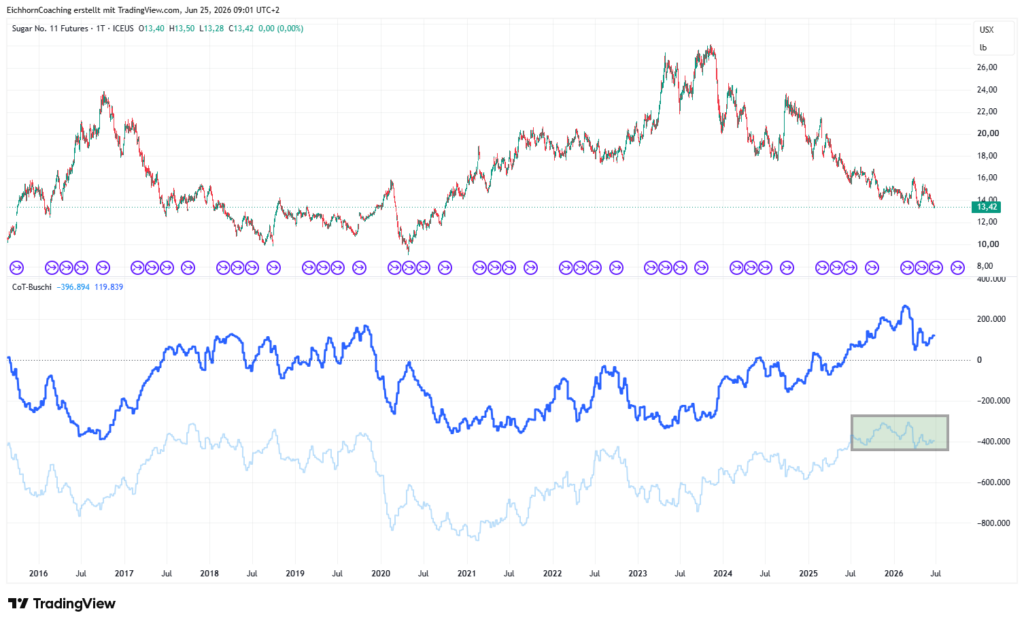The image size is (1024, 624).
Task: Click the 2019 time axis label
Action: [295, 574]
